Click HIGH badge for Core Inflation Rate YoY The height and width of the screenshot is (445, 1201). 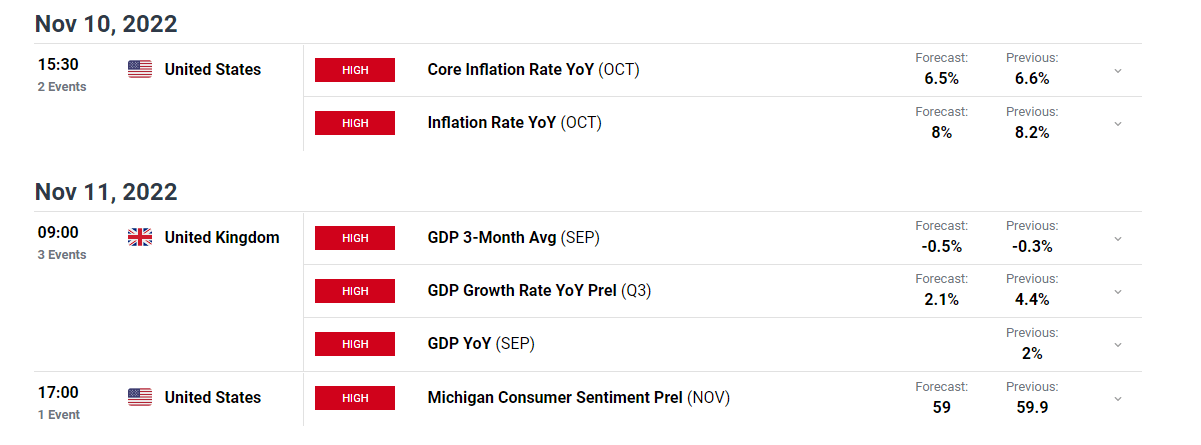(355, 70)
